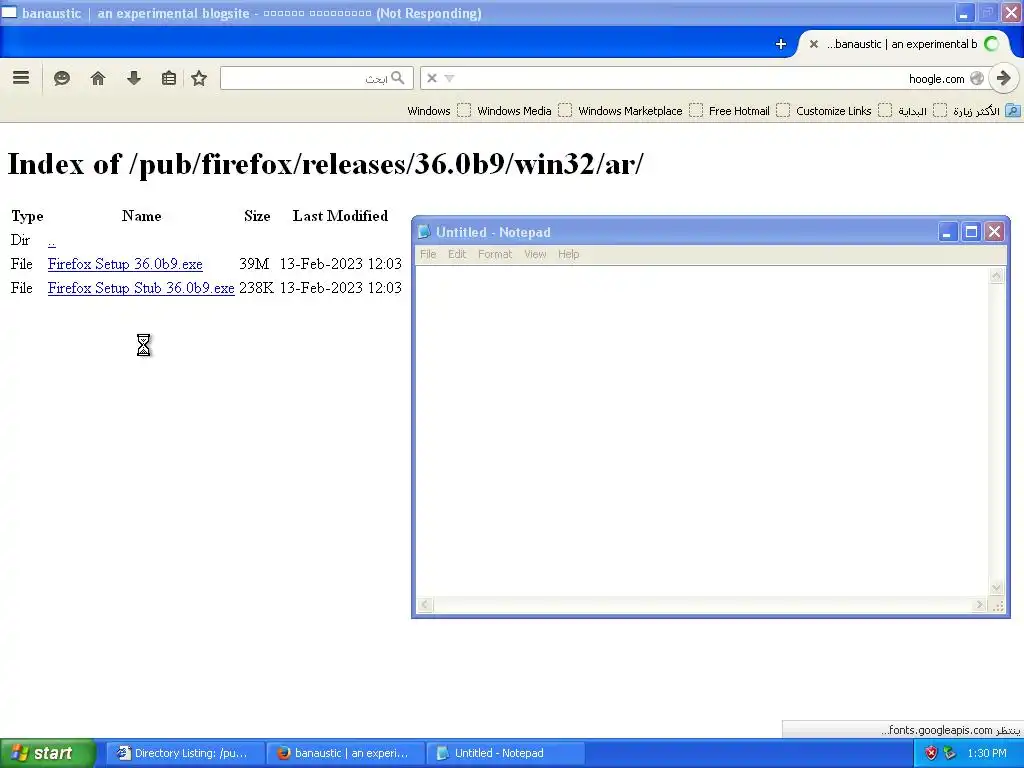Click Notepad horizontal scrollbar left arrow

click(424, 605)
